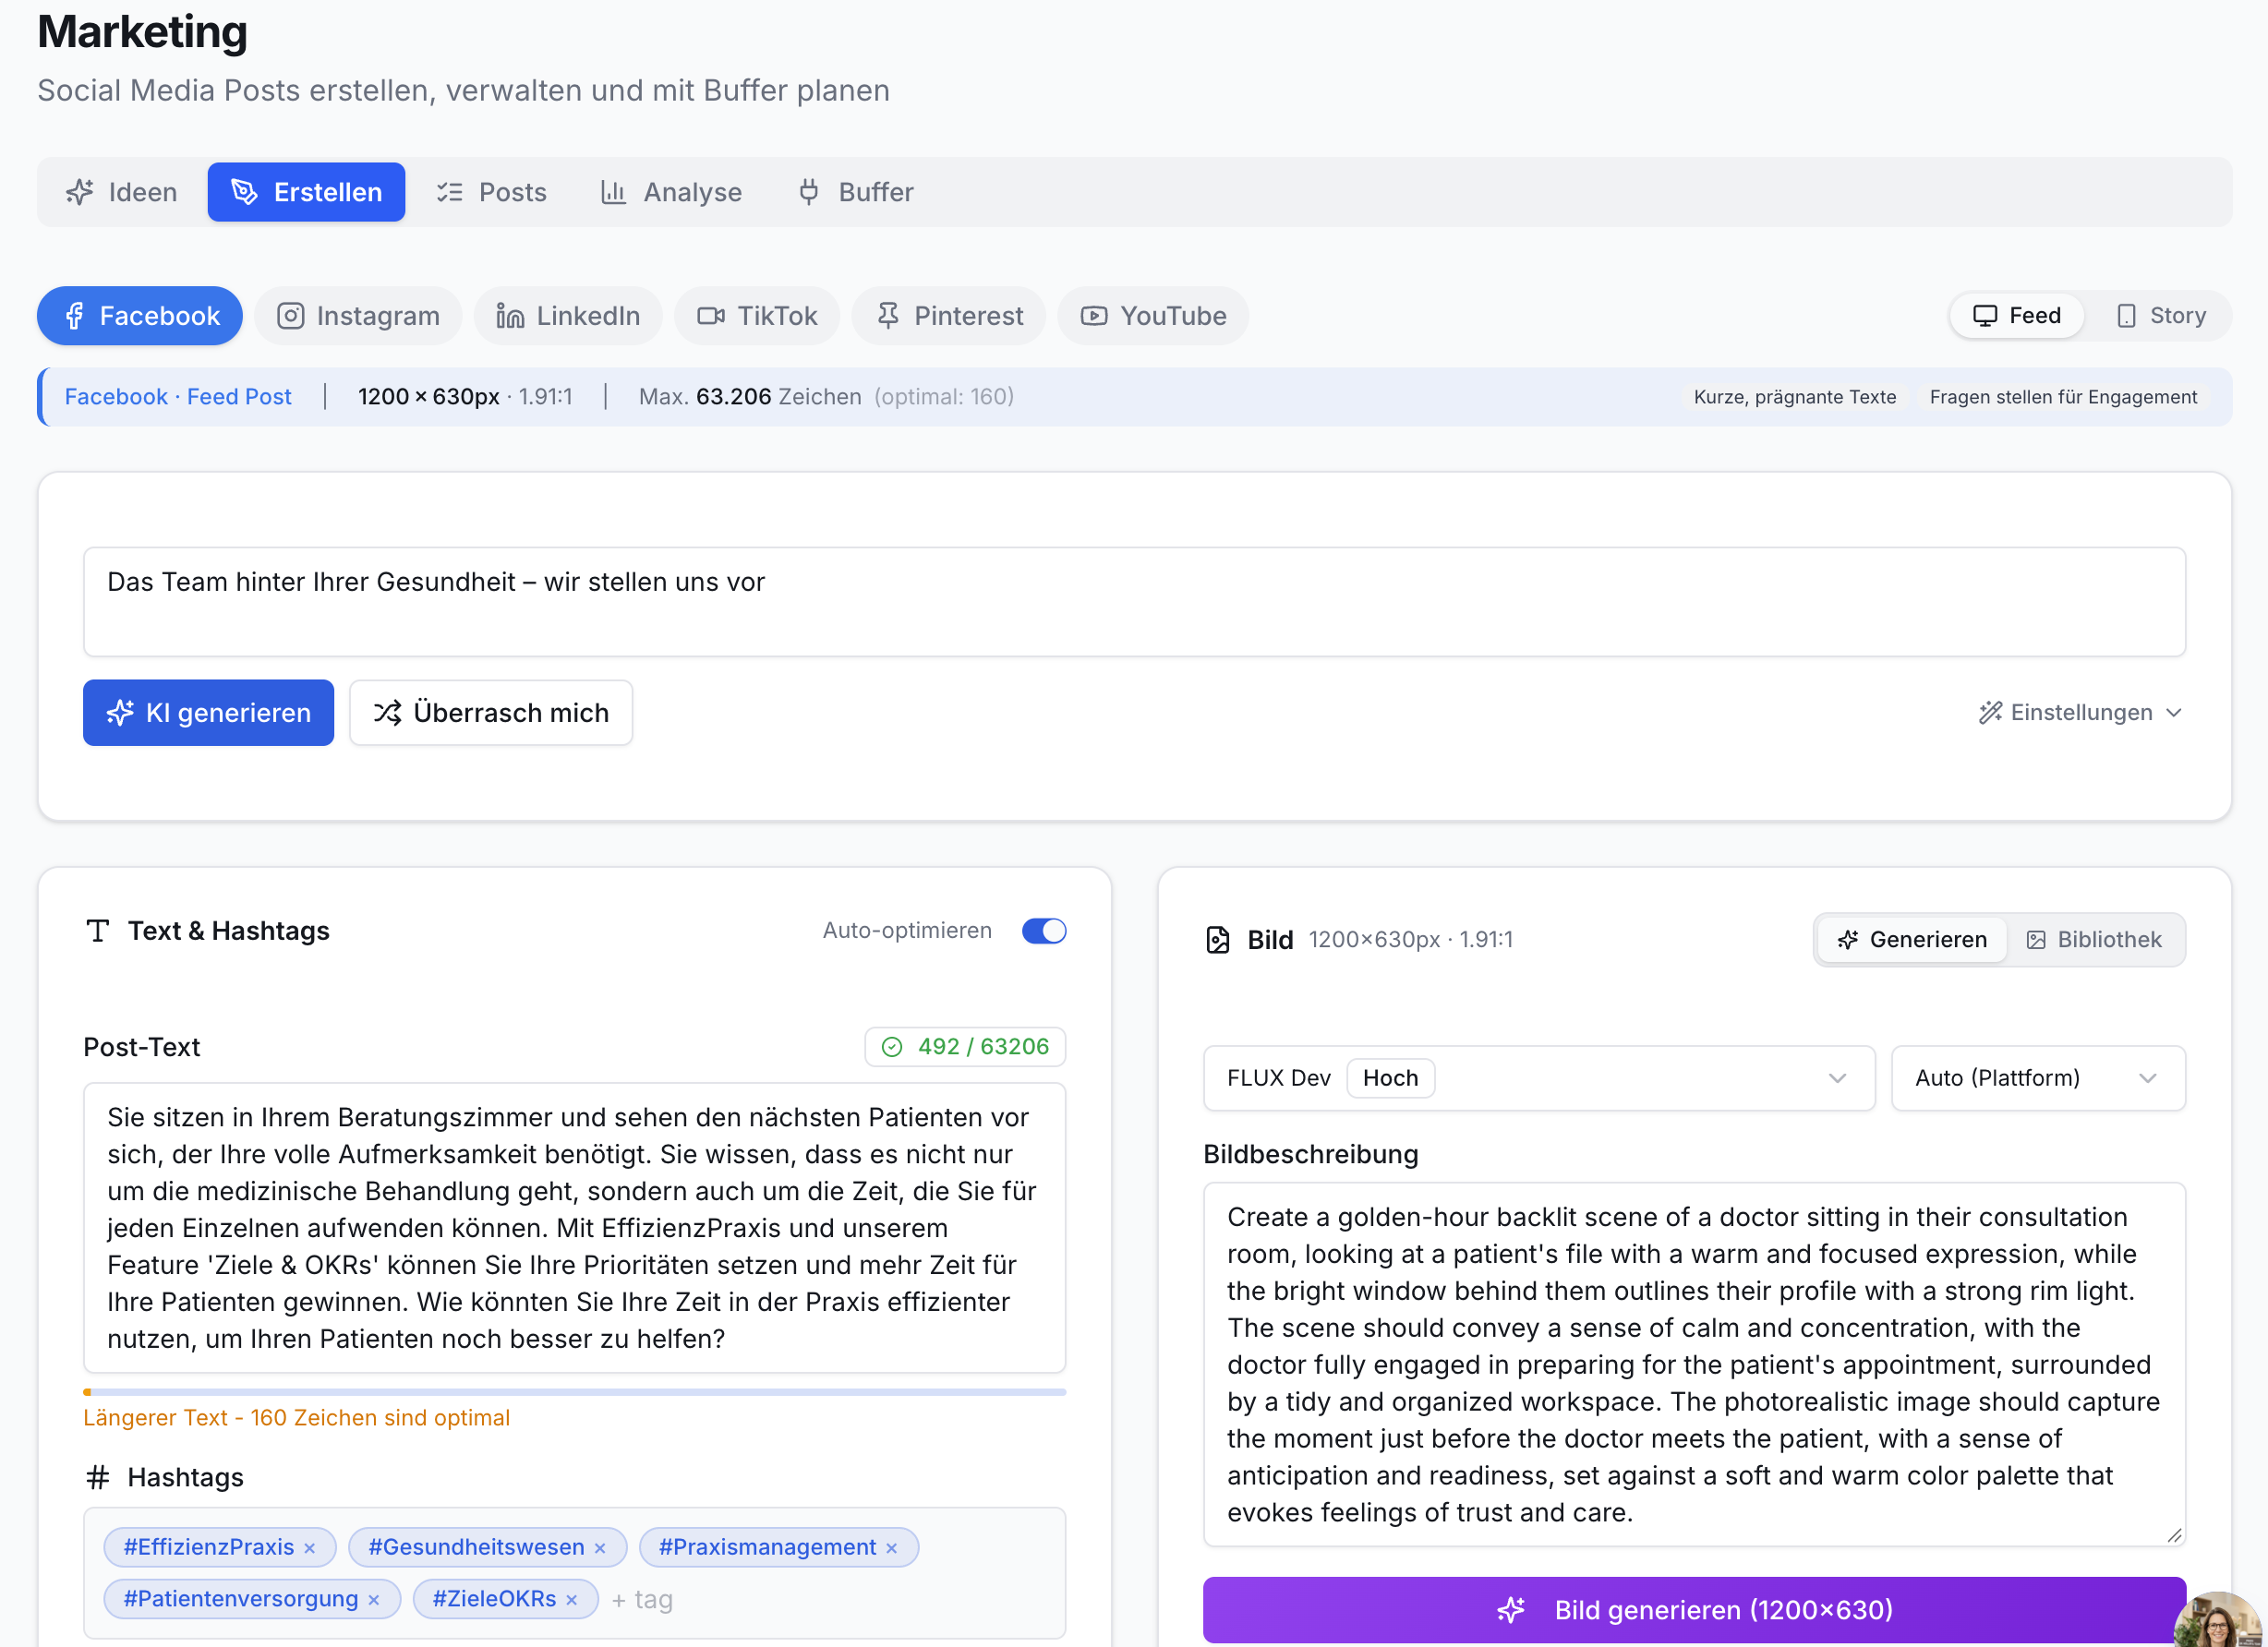
Task: Click KI generieren button
Action: click(208, 713)
